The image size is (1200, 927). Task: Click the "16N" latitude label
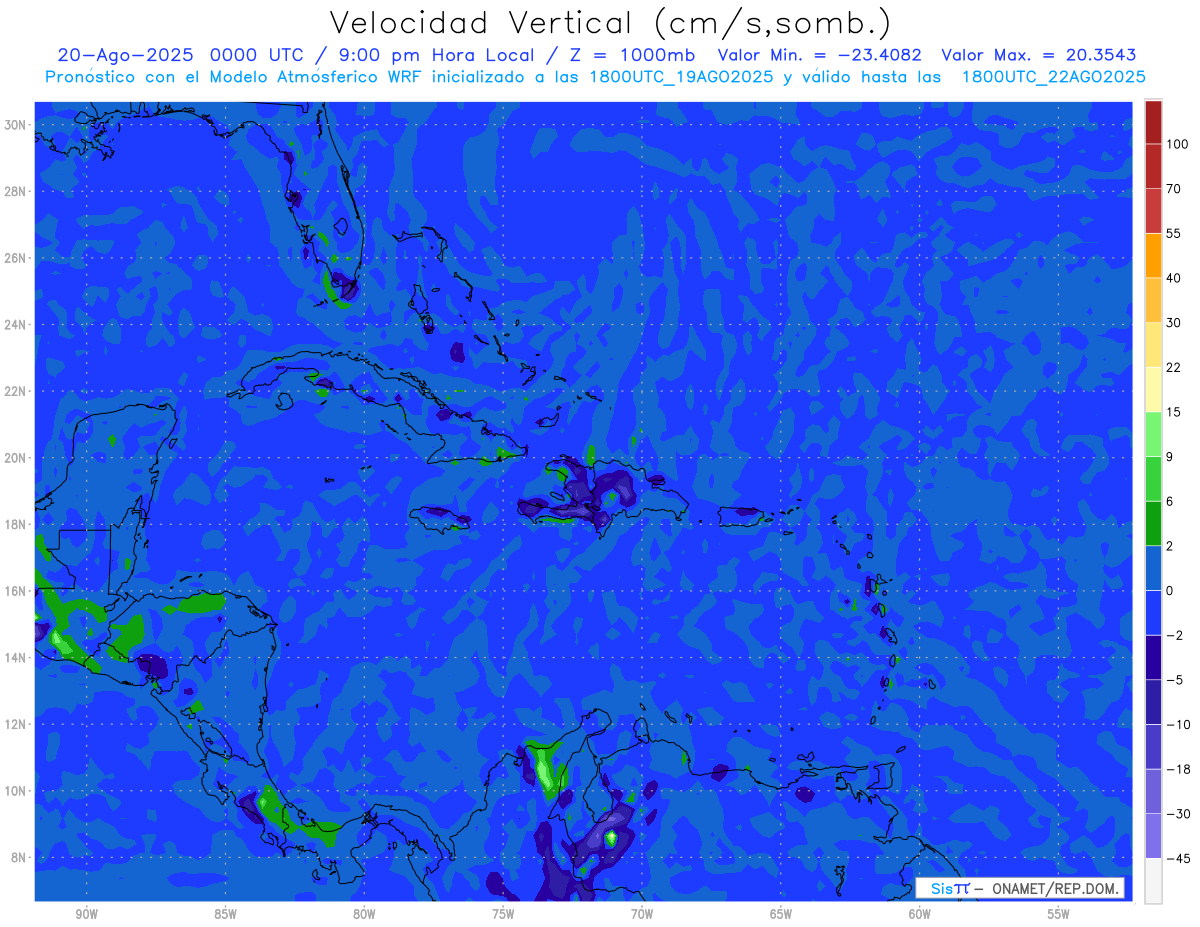(x=16, y=591)
